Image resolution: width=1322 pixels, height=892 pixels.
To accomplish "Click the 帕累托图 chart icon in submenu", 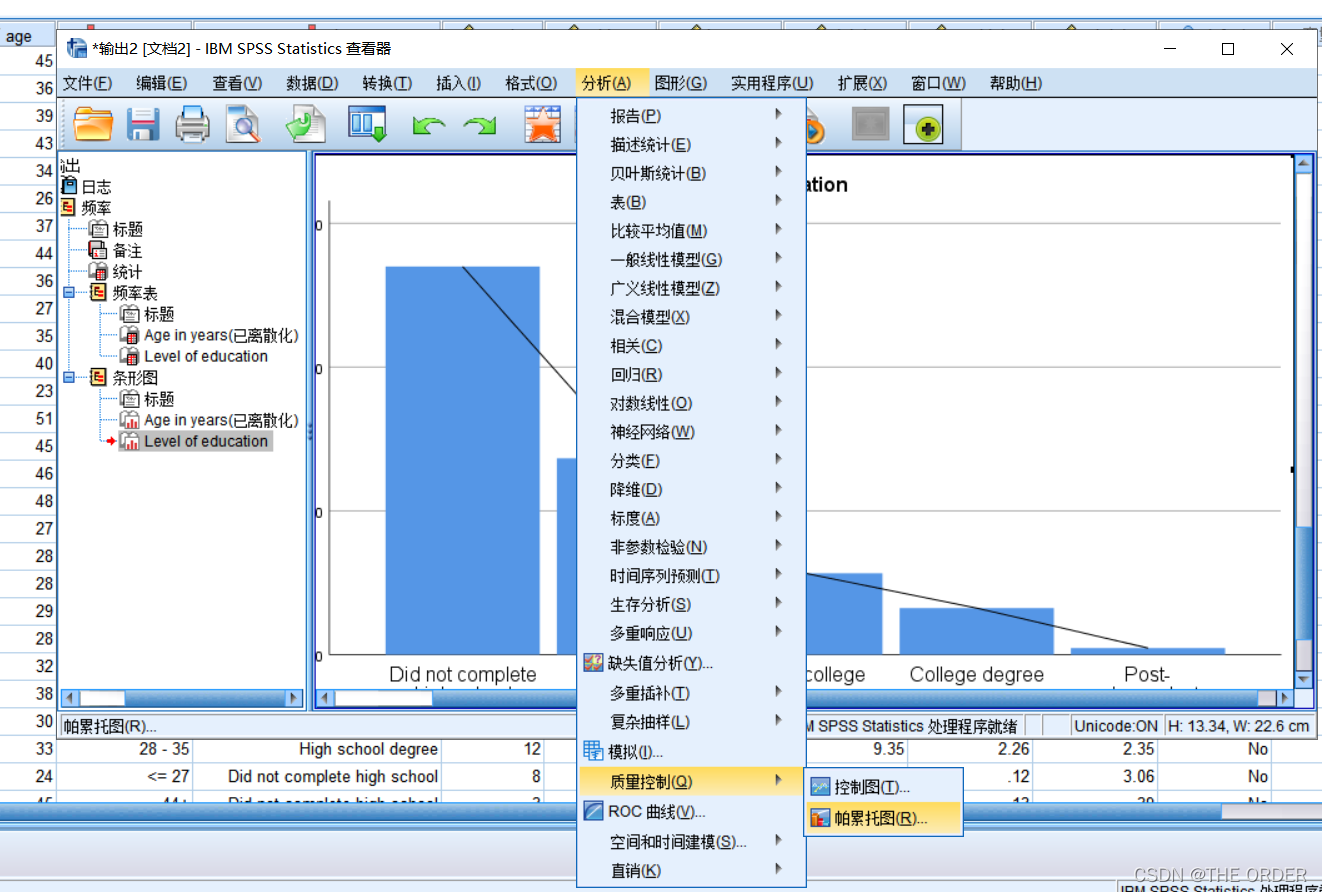I will coord(820,818).
